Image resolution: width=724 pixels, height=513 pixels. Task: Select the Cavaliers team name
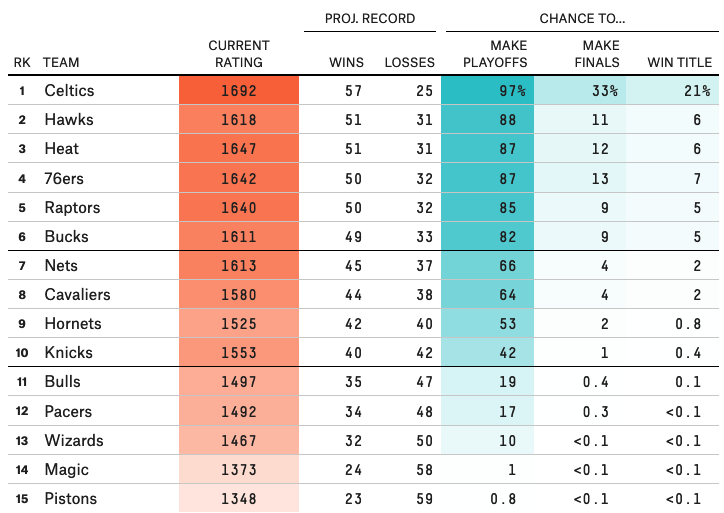click(77, 295)
